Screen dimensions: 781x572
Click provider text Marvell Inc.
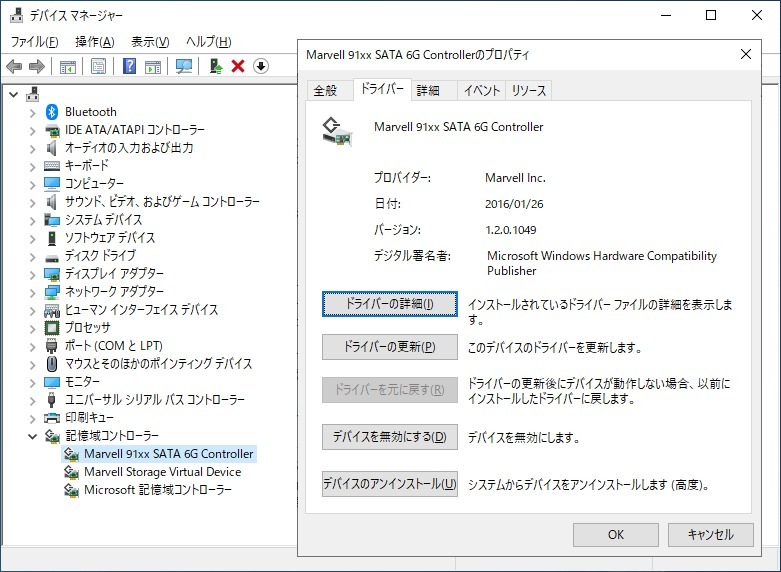pyautogui.click(x=515, y=178)
